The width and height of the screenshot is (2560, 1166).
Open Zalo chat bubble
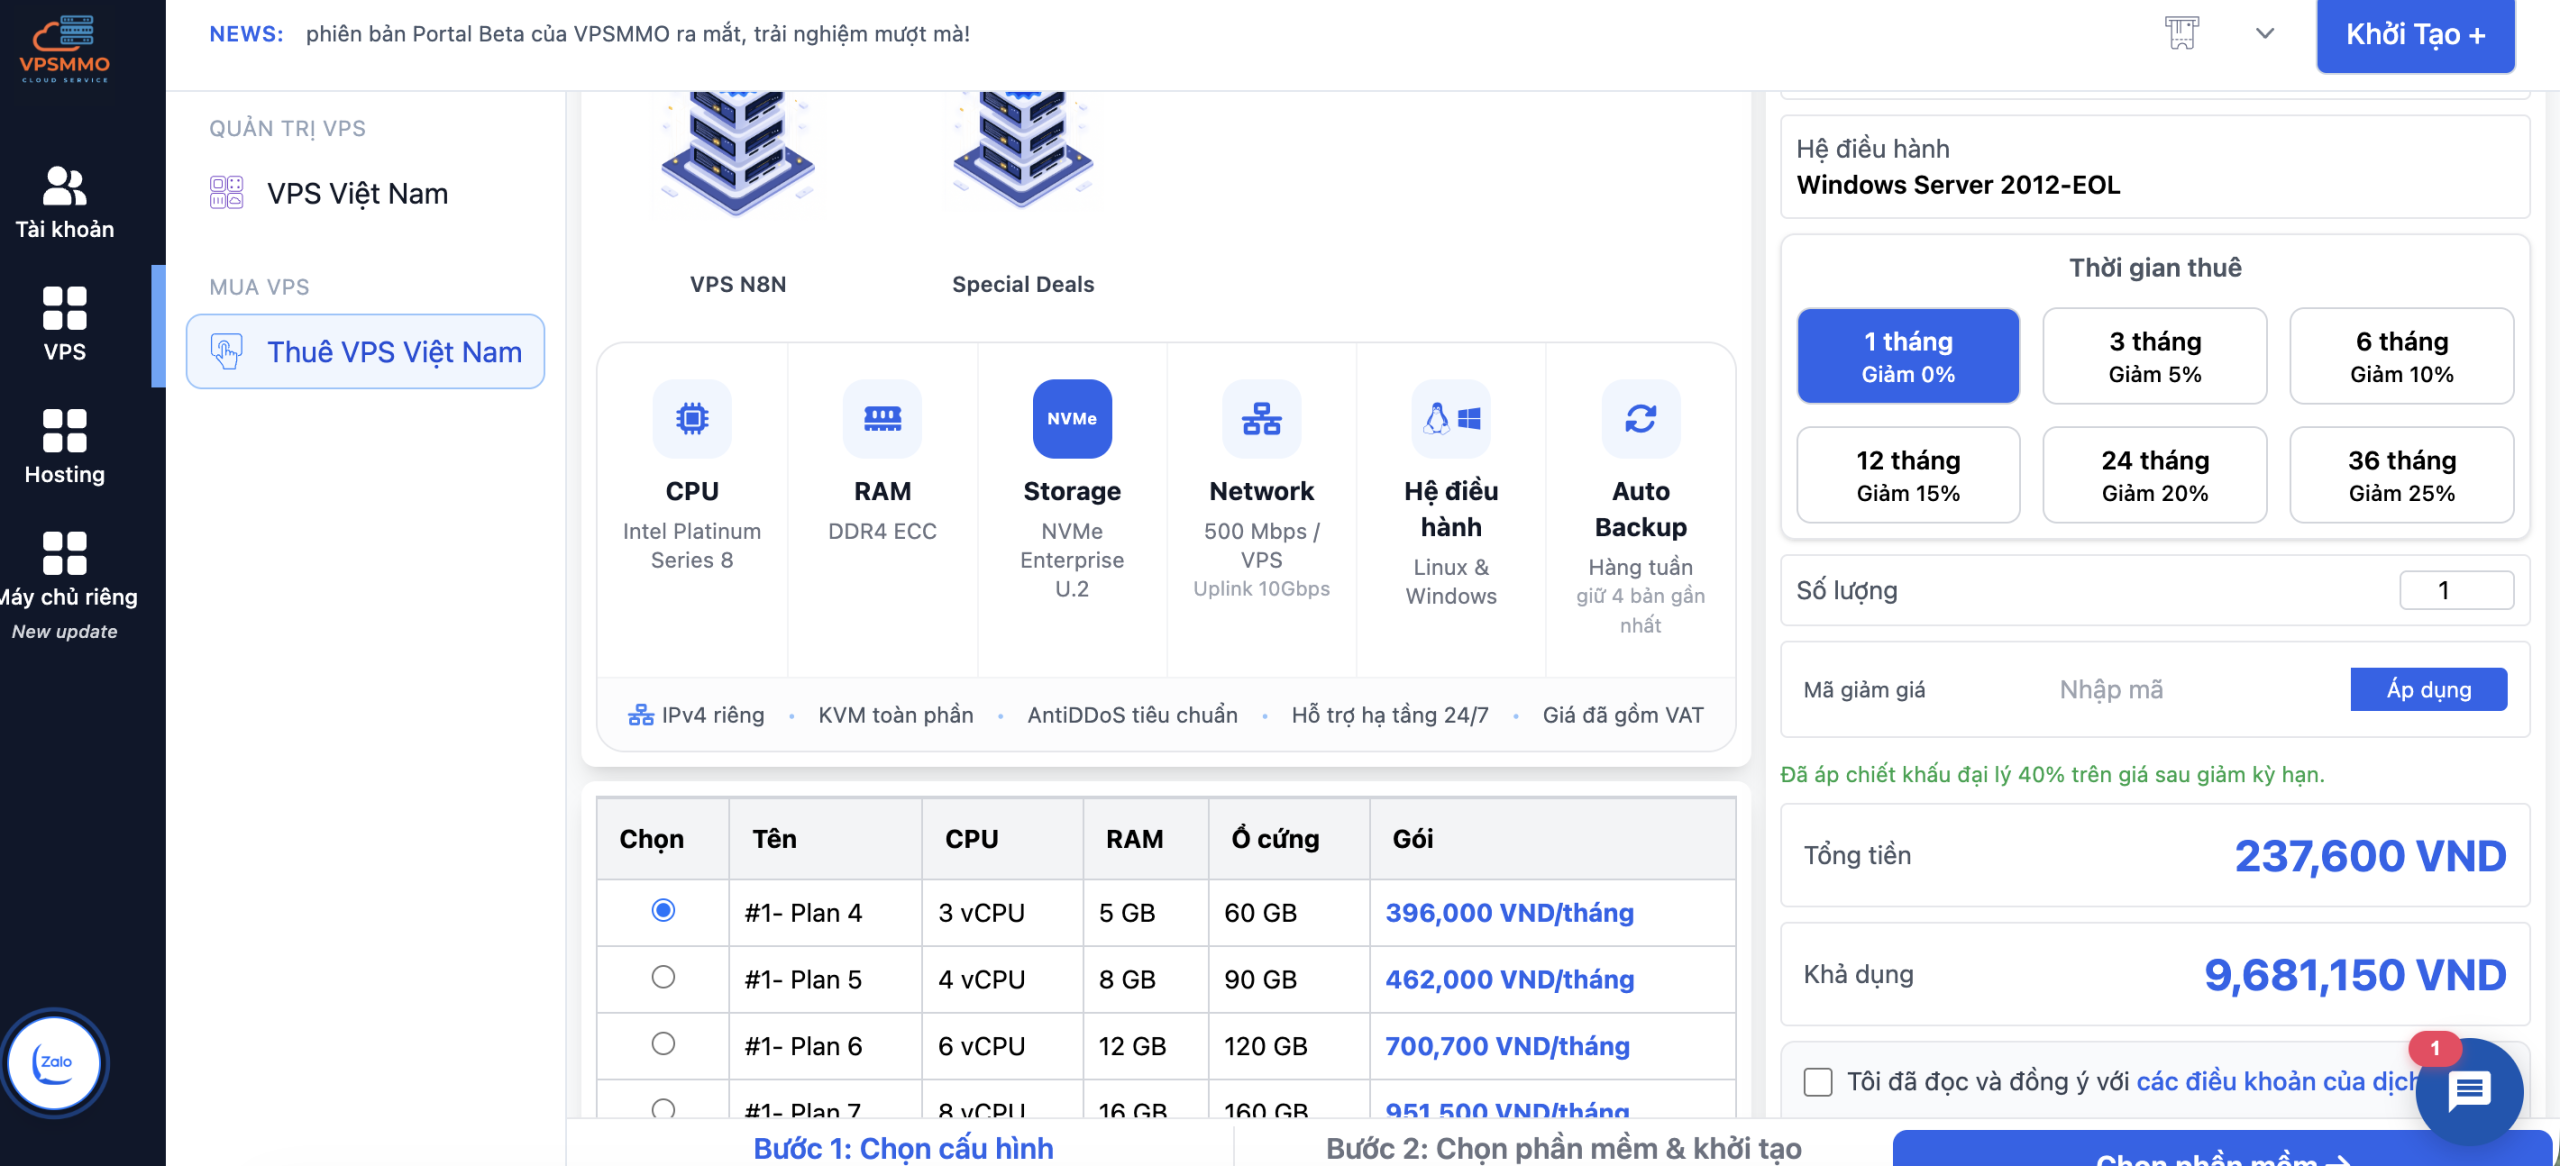[x=54, y=1062]
